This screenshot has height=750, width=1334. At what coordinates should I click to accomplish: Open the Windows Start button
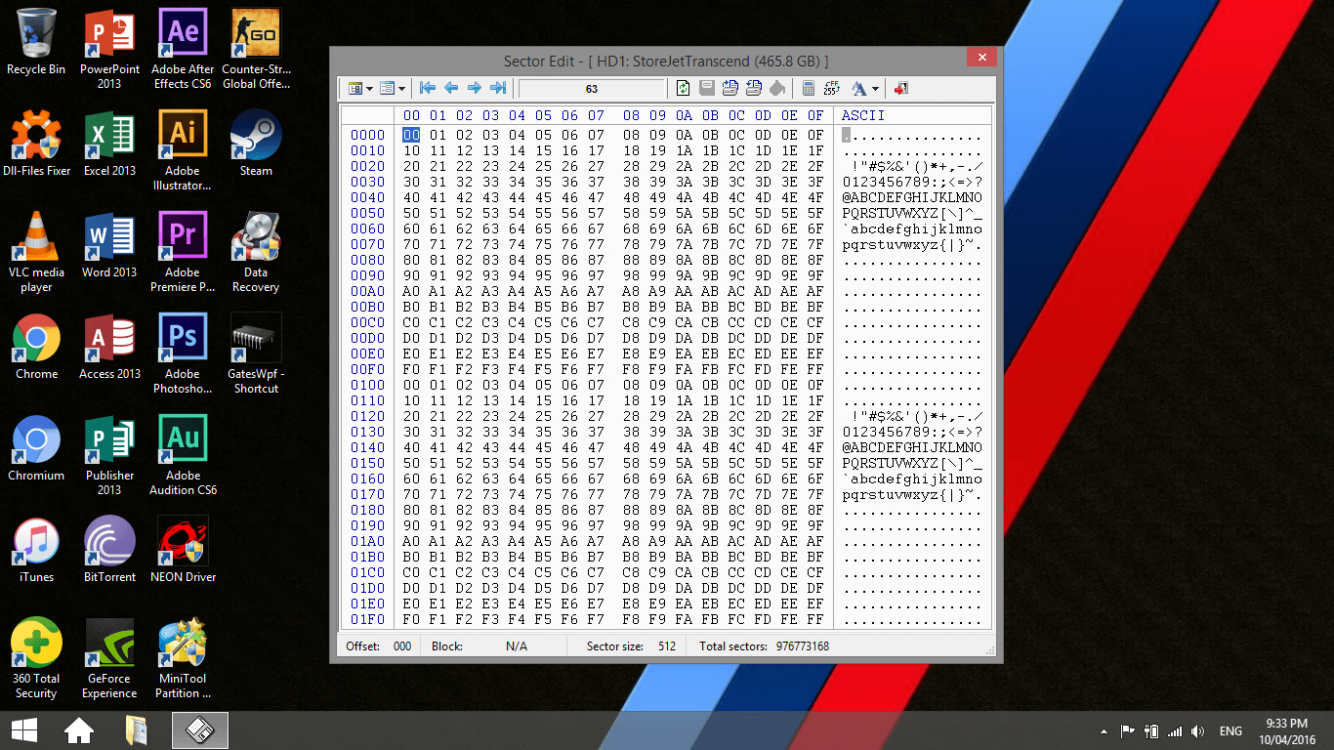24,731
